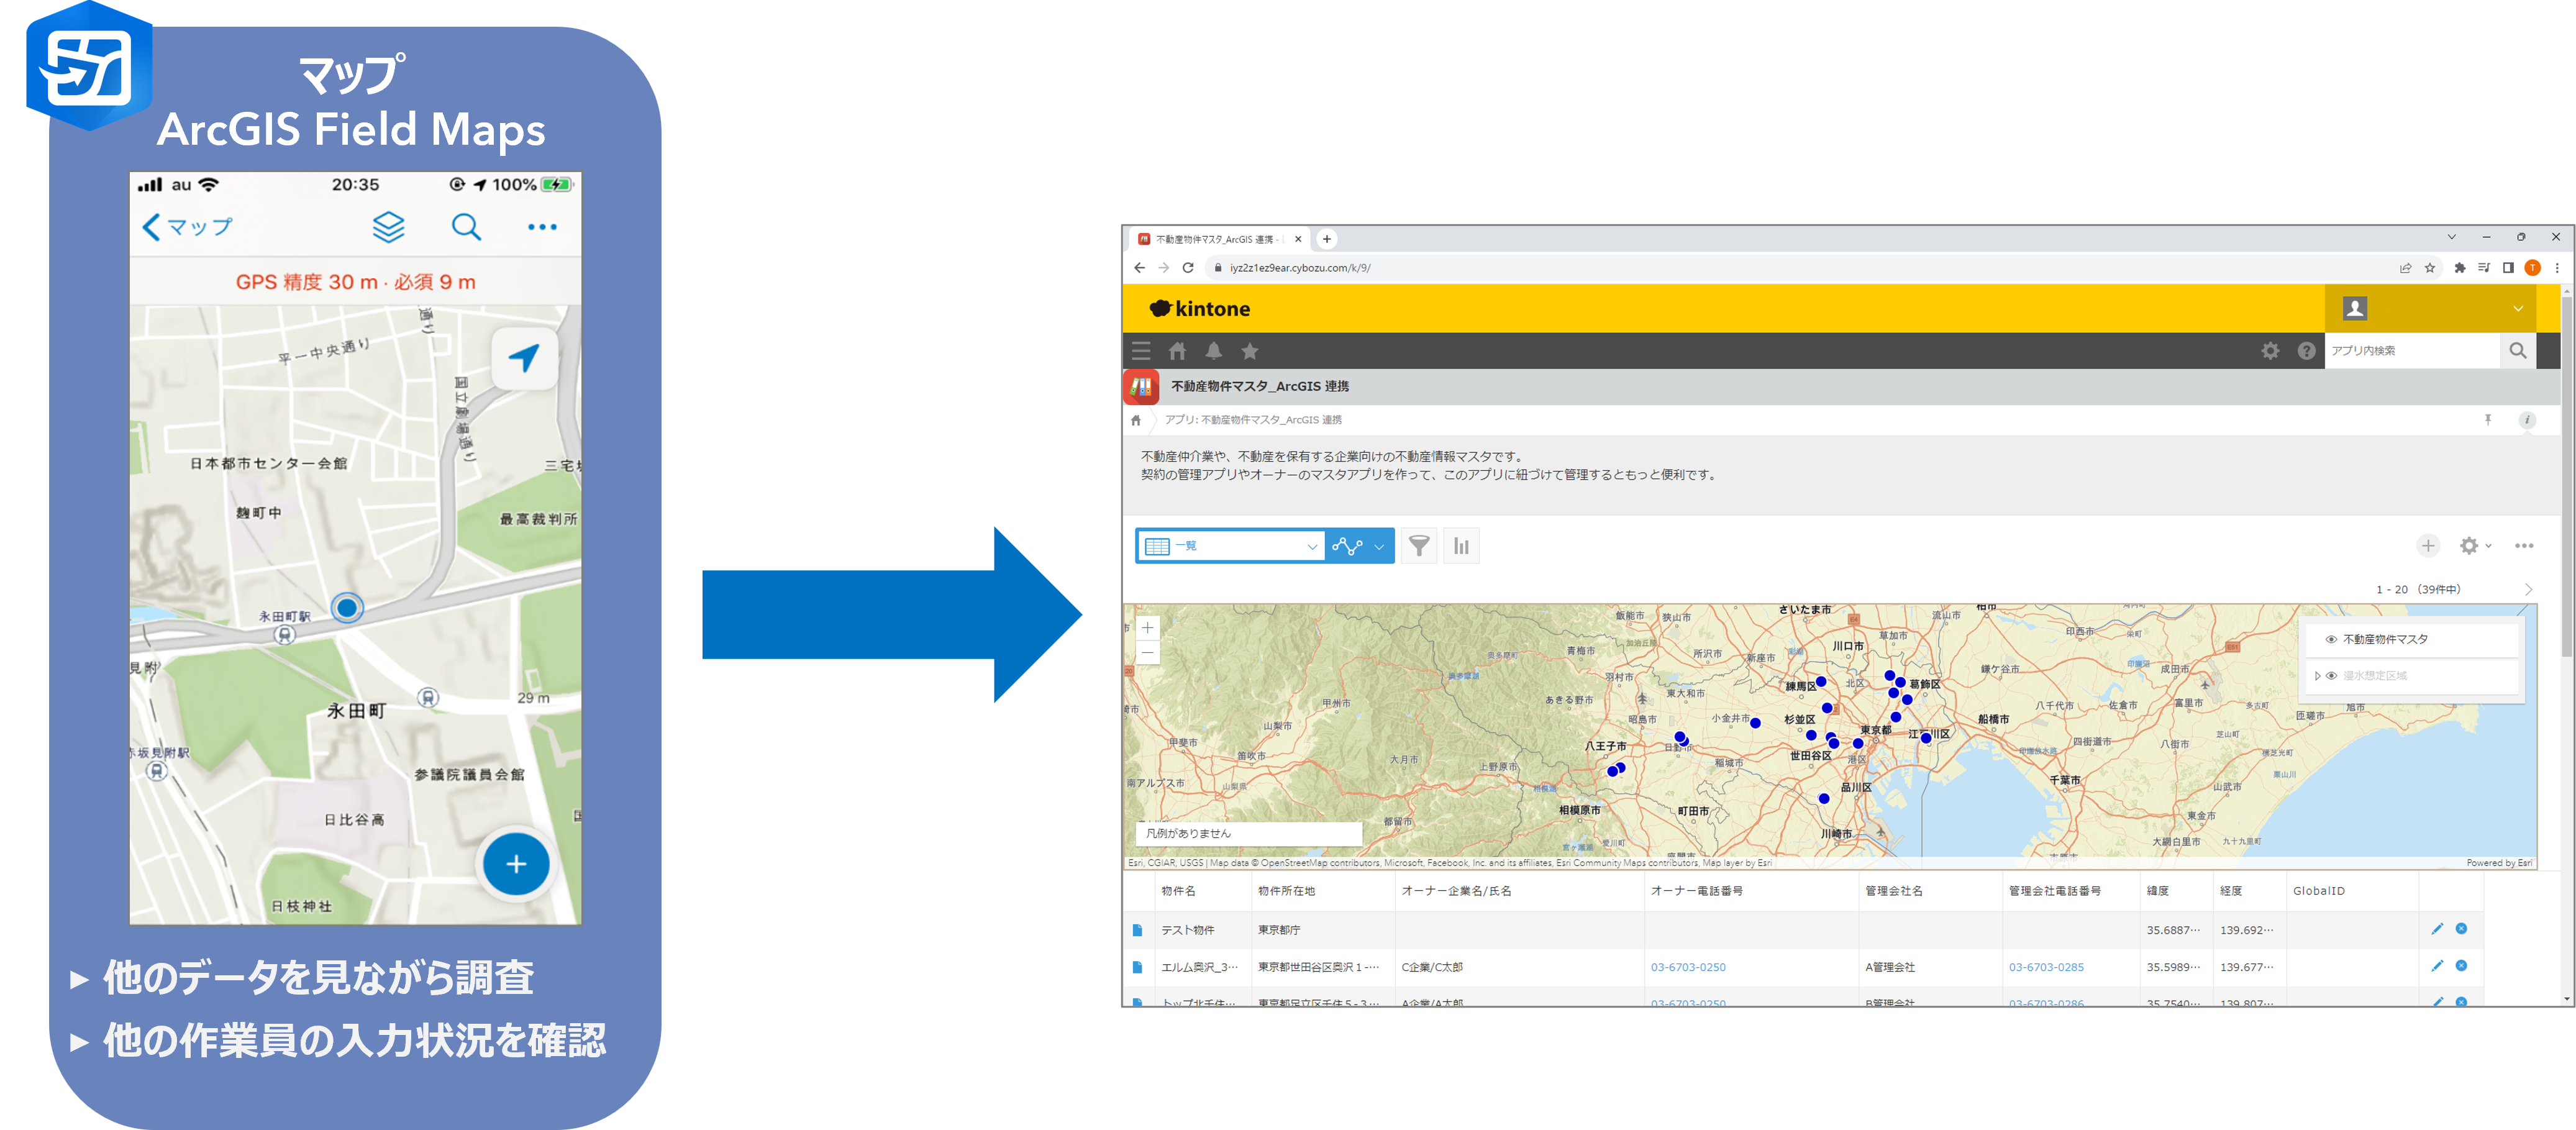This screenshot has width=2576, height=1130.
Task: Add a new record with plus button
Action: click(2427, 546)
